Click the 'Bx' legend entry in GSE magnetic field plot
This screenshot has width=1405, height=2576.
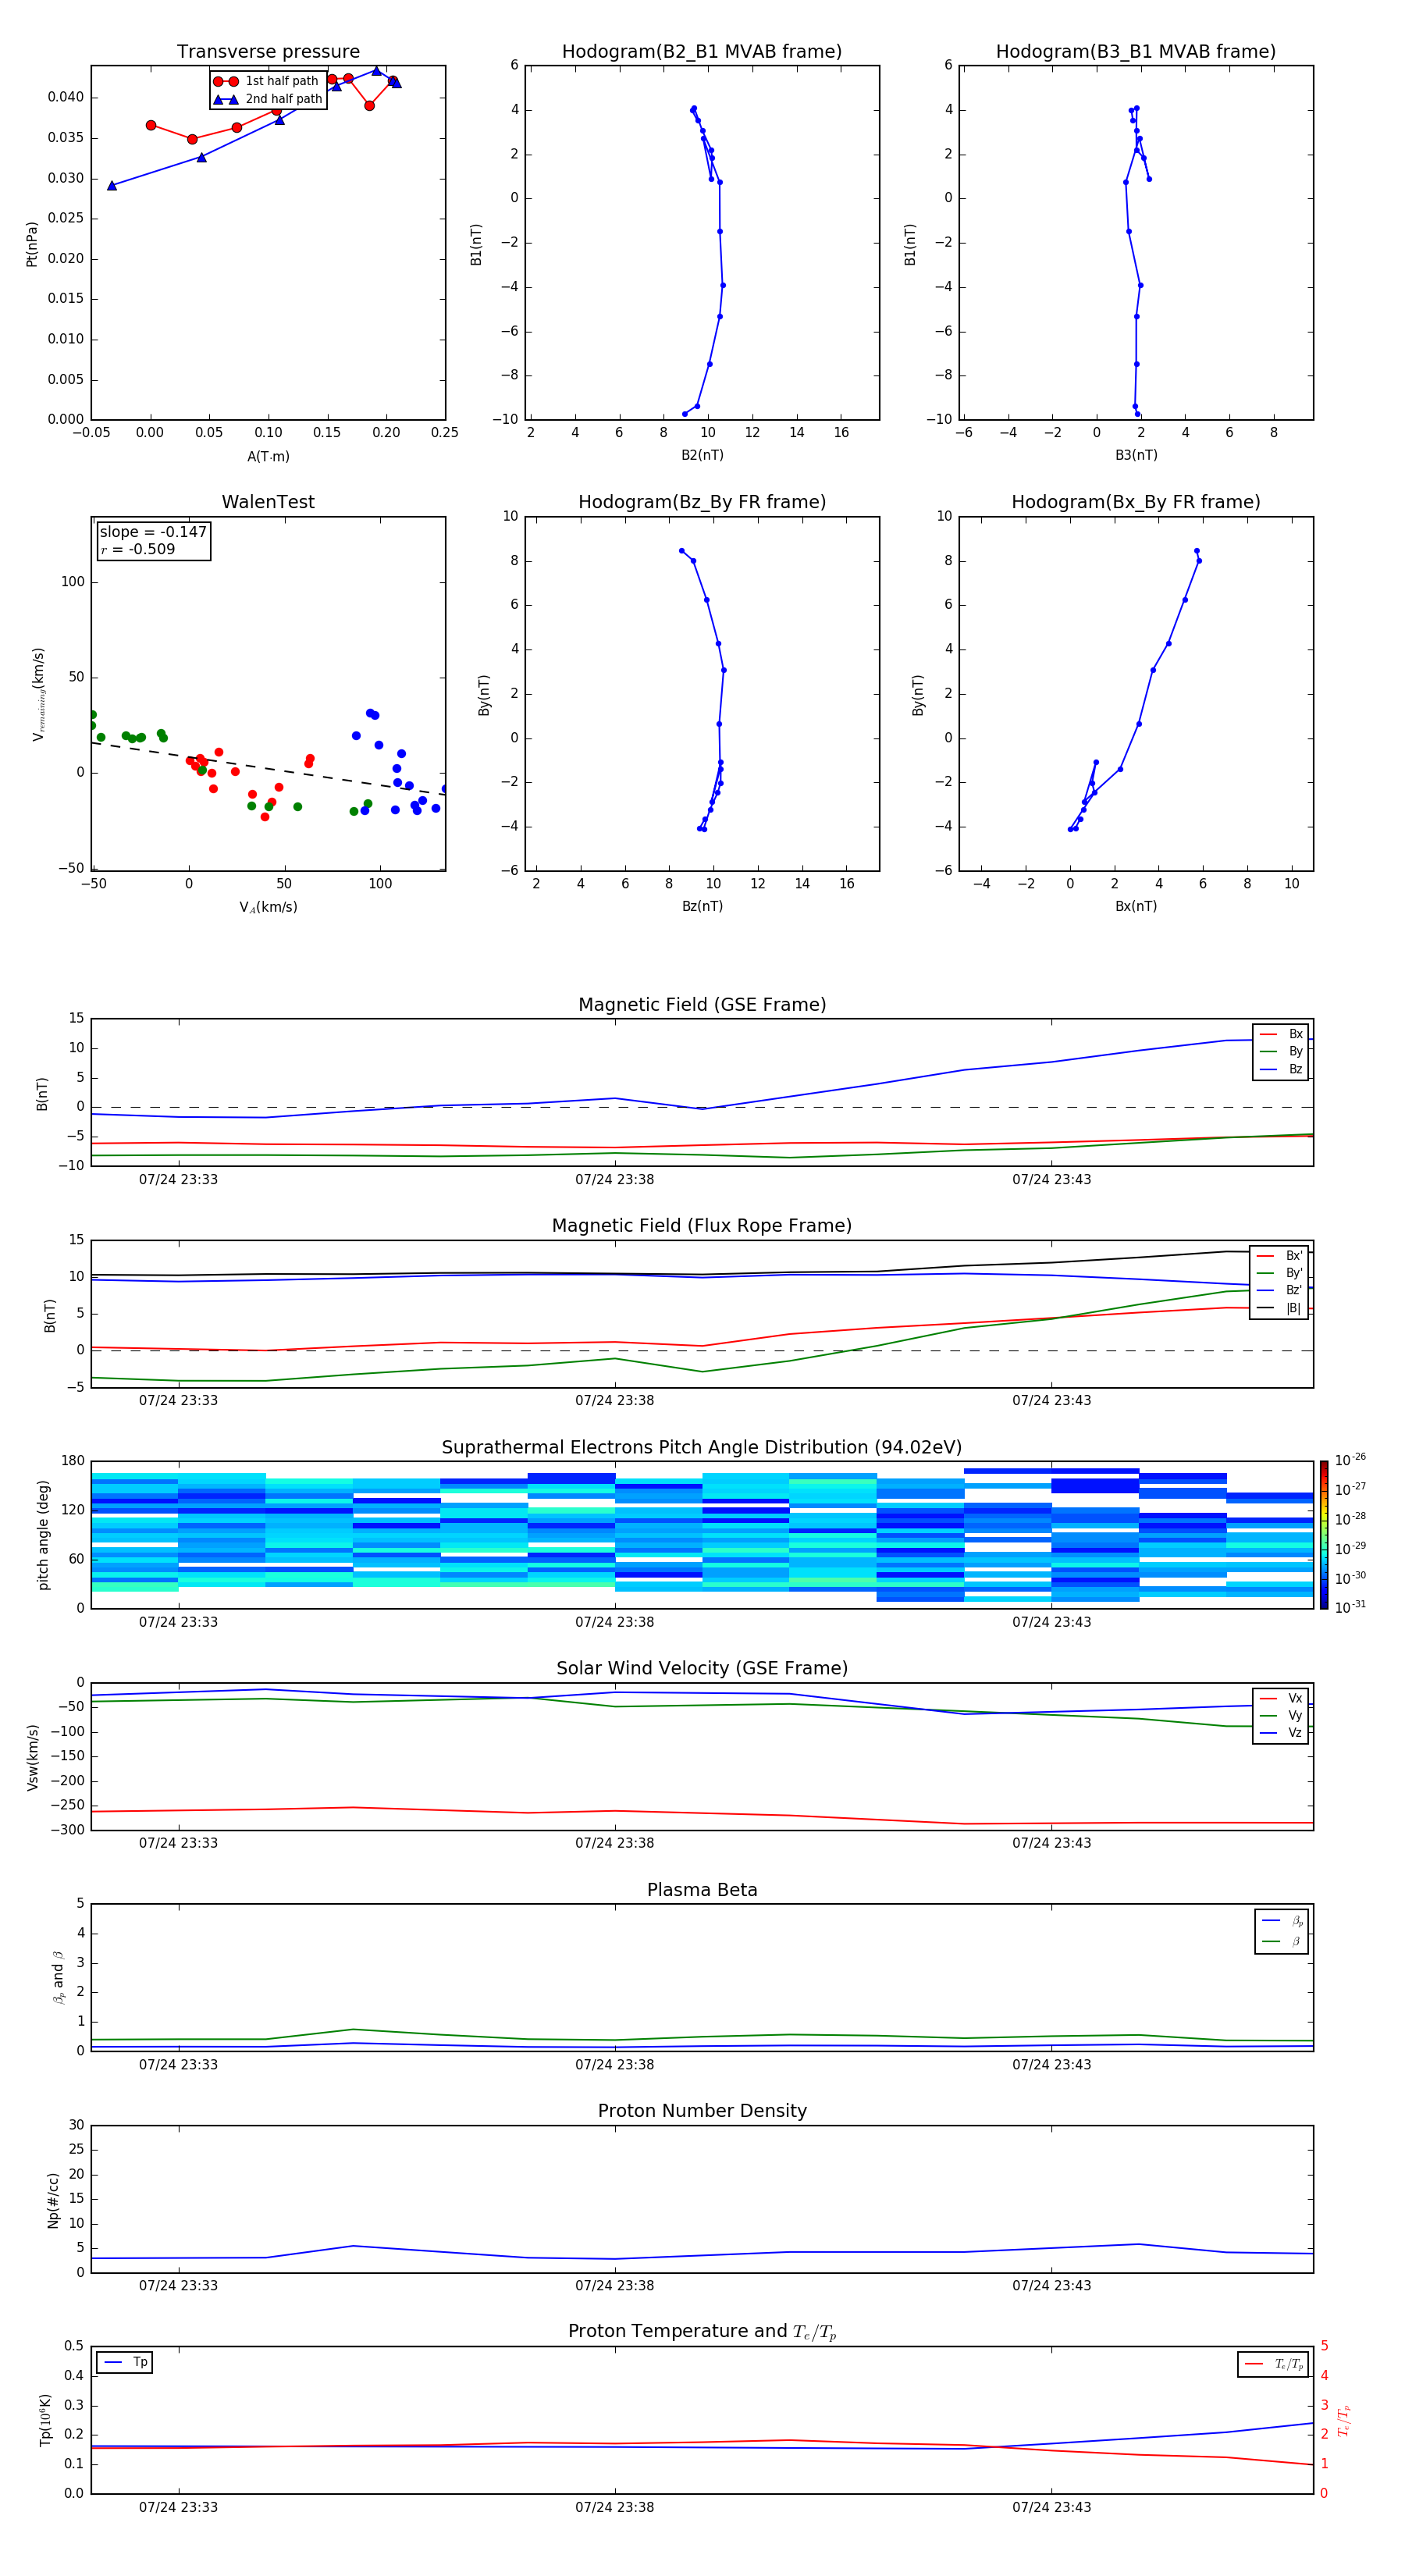click(1281, 1035)
